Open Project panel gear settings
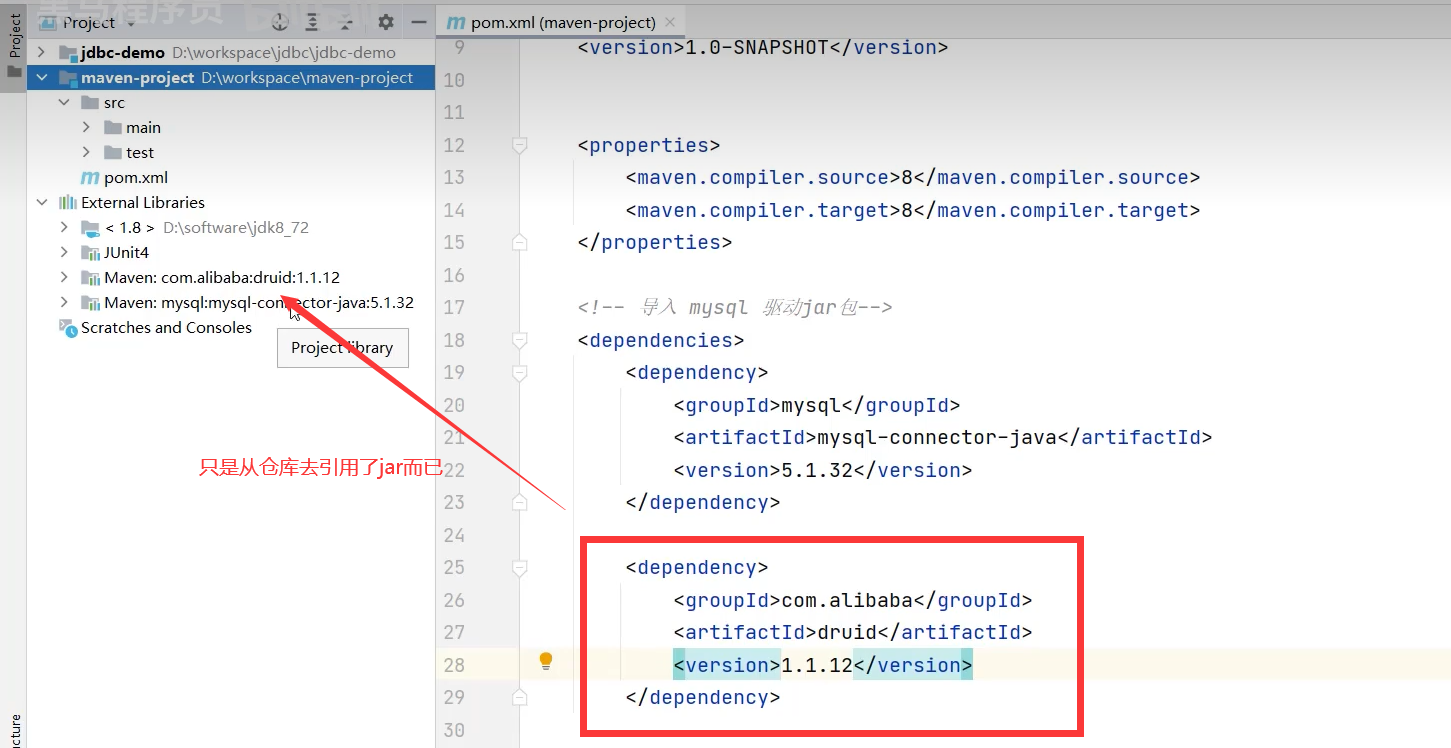 (386, 22)
